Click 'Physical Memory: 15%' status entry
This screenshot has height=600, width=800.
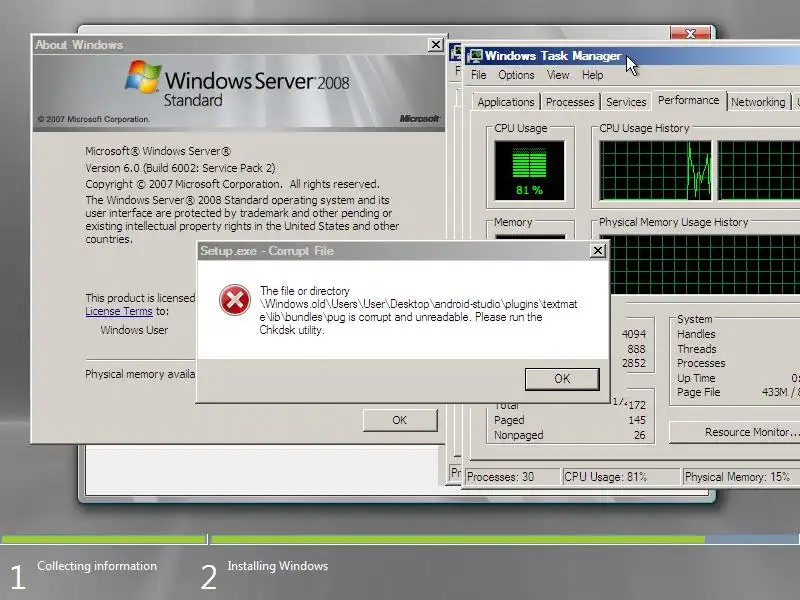741,477
